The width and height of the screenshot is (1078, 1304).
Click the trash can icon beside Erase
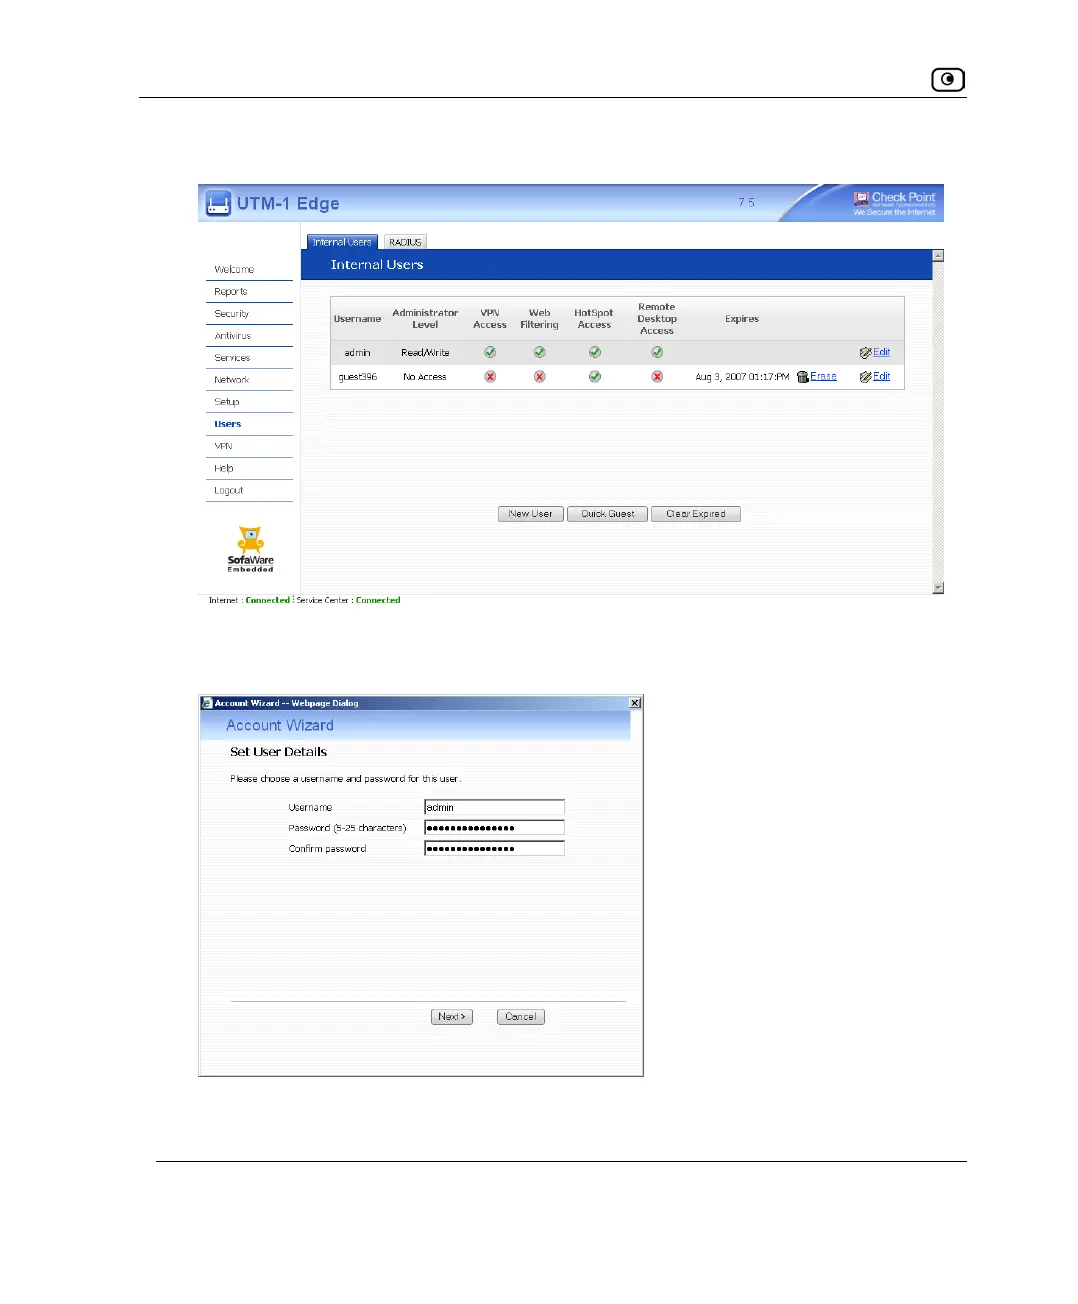point(802,377)
